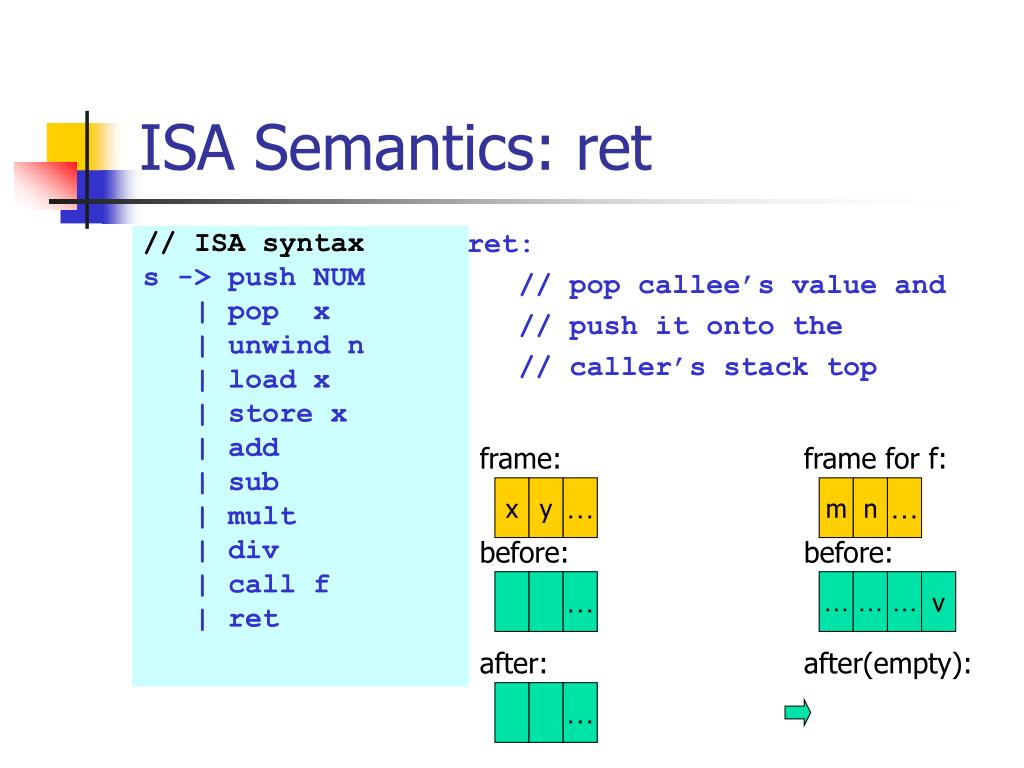The width and height of the screenshot is (1024, 768).
Task: Click the 'sub' instruction line
Action: pos(239,483)
